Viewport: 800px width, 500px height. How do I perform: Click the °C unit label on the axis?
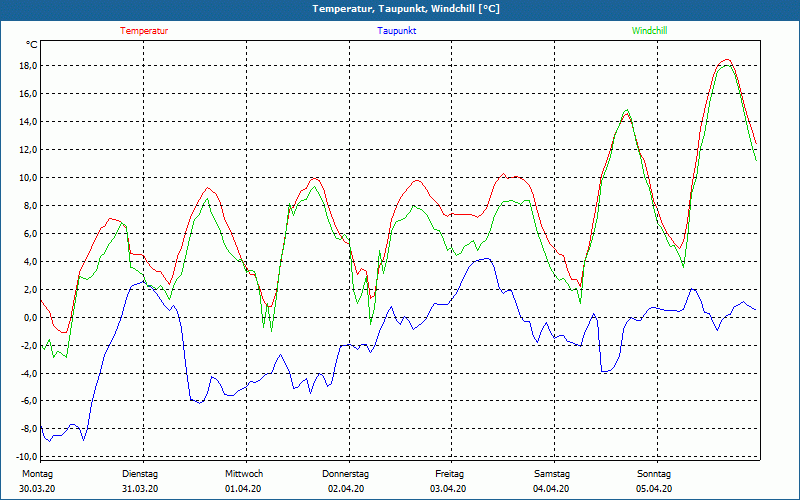pos(32,45)
